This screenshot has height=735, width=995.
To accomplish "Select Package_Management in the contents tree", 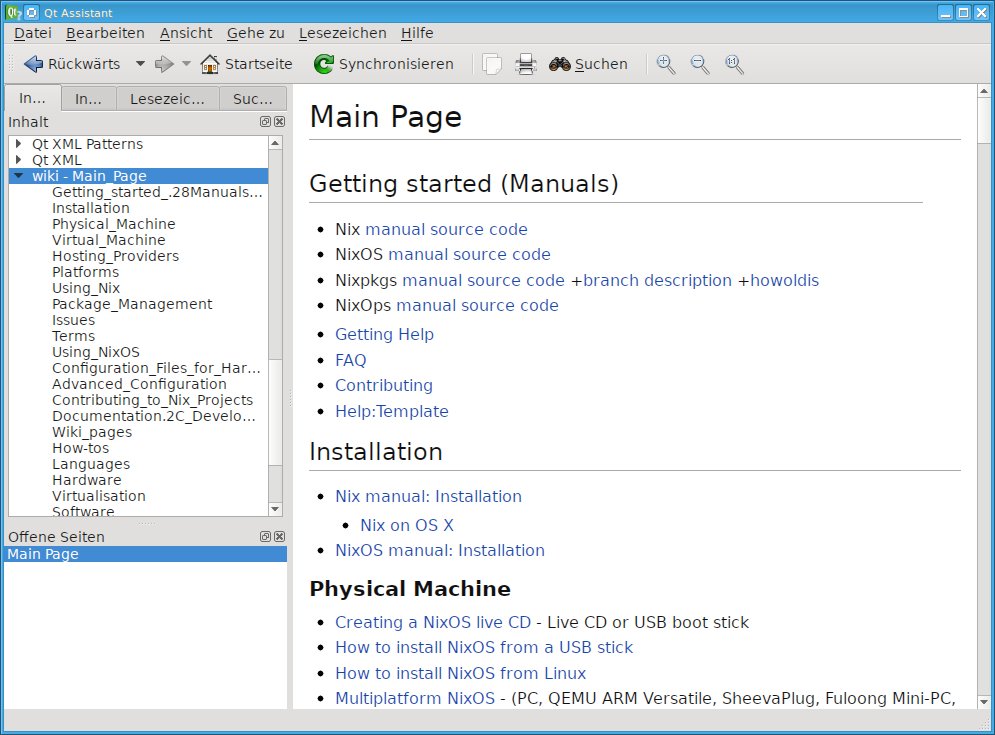I will pos(132,304).
